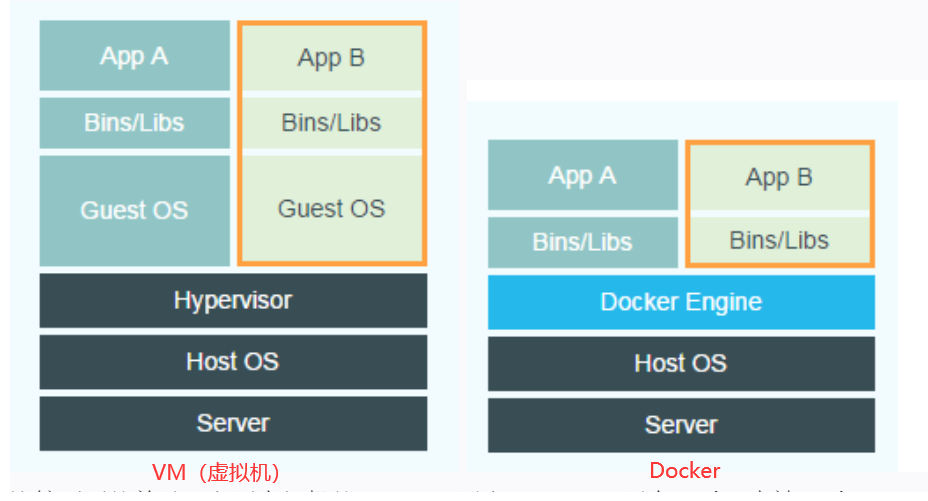The height and width of the screenshot is (501, 928).
Task: Select the green Guest OS block under App B
Action: coord(332,208)
